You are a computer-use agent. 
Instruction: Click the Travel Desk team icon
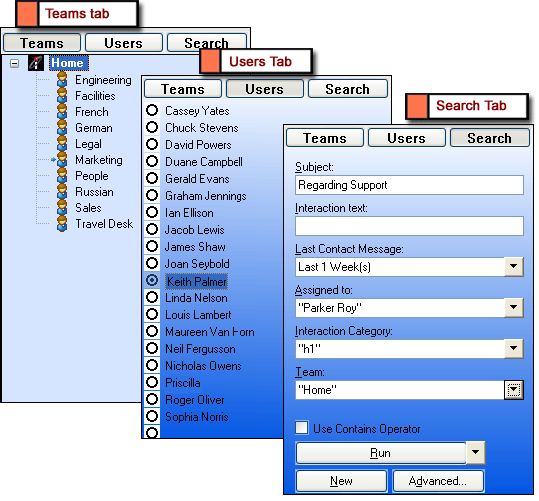[x=62, y=224]
